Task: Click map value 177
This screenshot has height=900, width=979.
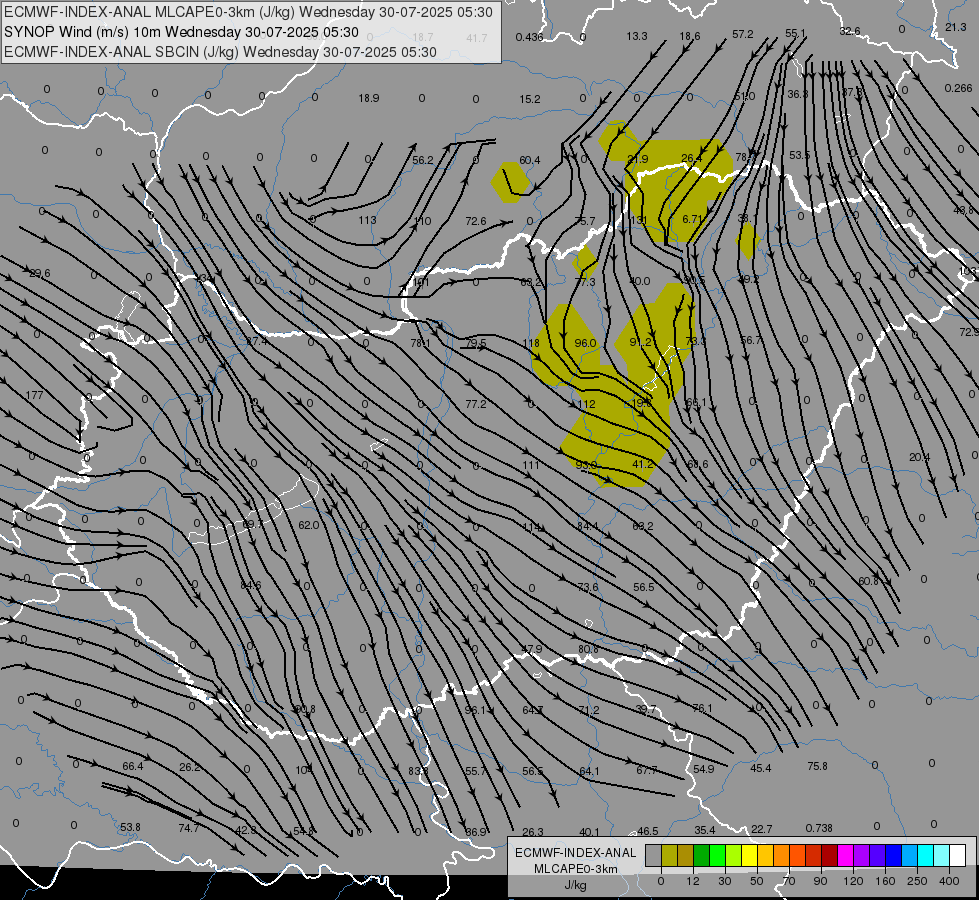Action: click(34, 395)
